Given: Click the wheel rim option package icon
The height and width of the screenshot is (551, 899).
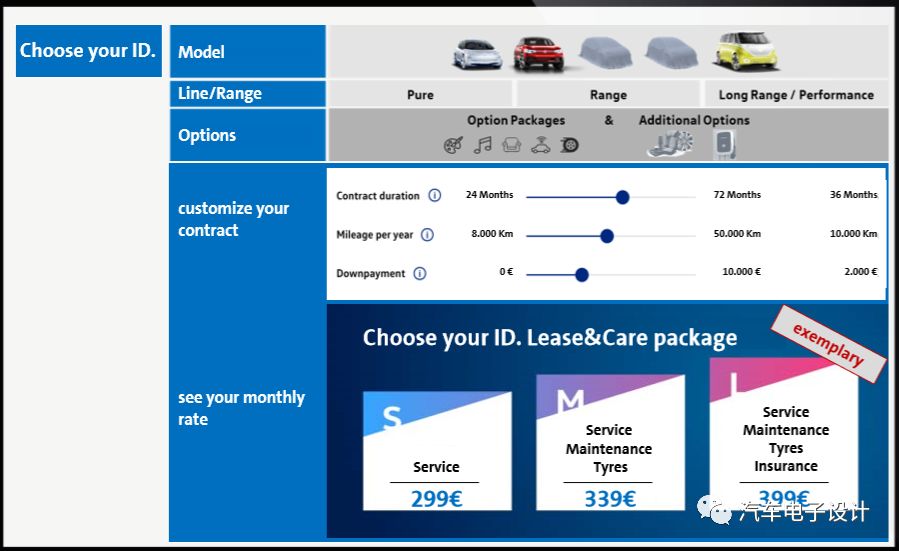Looking at the screenshot, I should (x=569, y=145).
